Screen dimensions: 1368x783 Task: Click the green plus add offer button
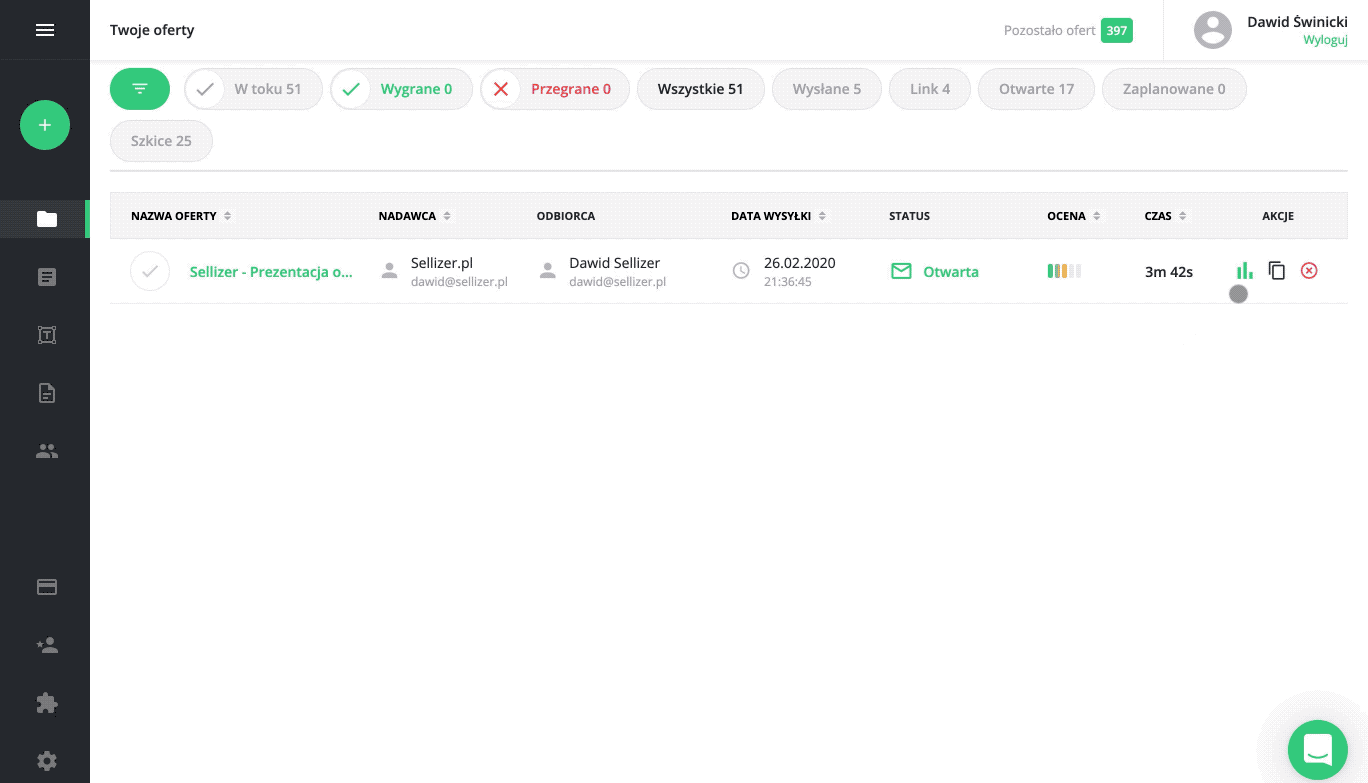[45, 126]
